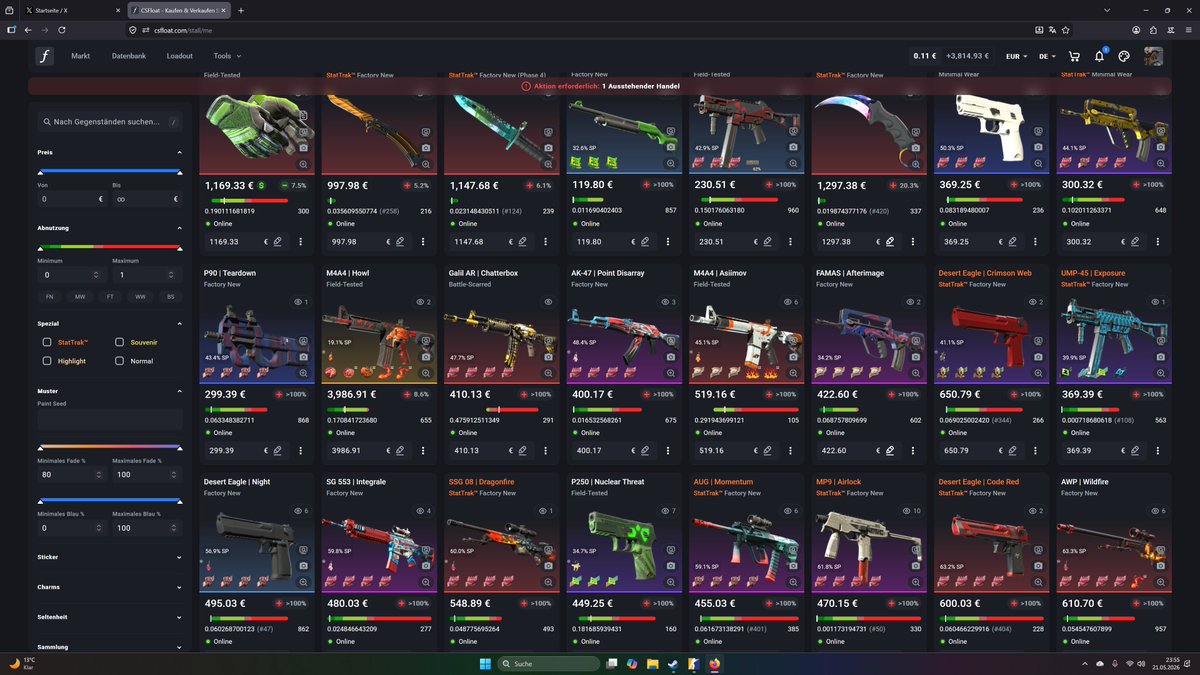
Task: Open the M4A4 | Howl listing title
Action: [353, 273]
